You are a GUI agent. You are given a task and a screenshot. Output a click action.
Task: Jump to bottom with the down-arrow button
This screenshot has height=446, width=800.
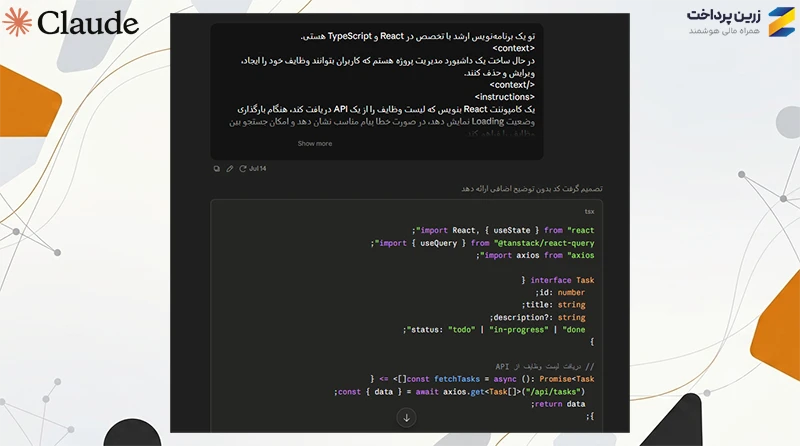click(406, 418)
